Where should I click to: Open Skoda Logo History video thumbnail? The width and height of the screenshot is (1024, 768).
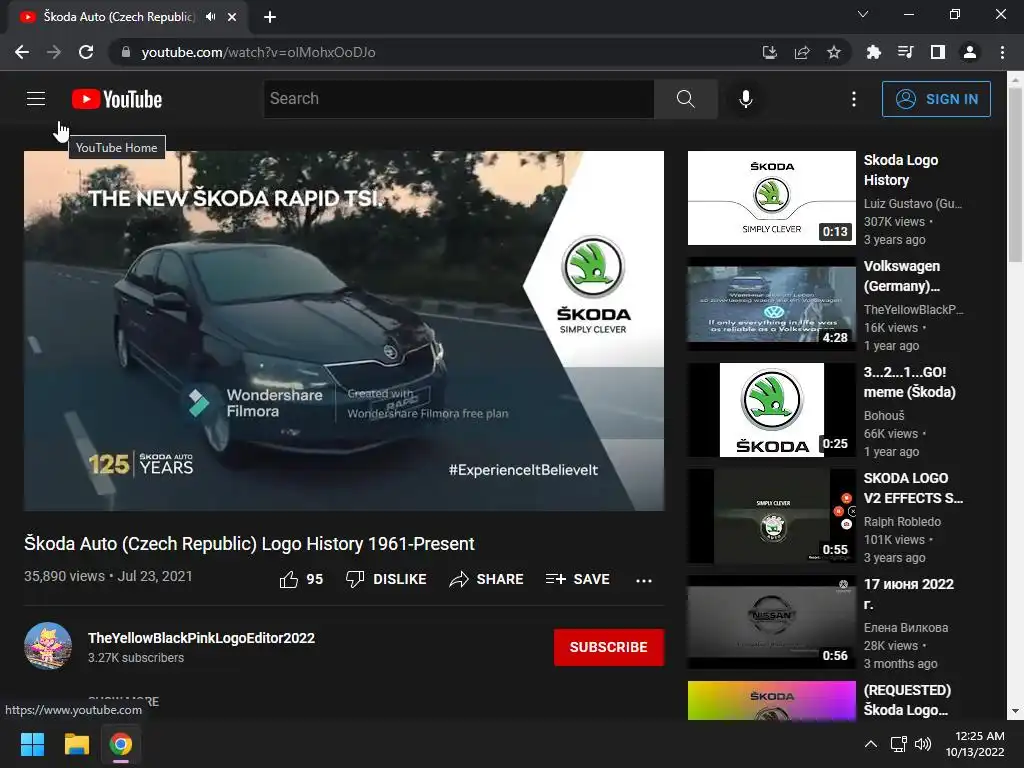(771, 199)
